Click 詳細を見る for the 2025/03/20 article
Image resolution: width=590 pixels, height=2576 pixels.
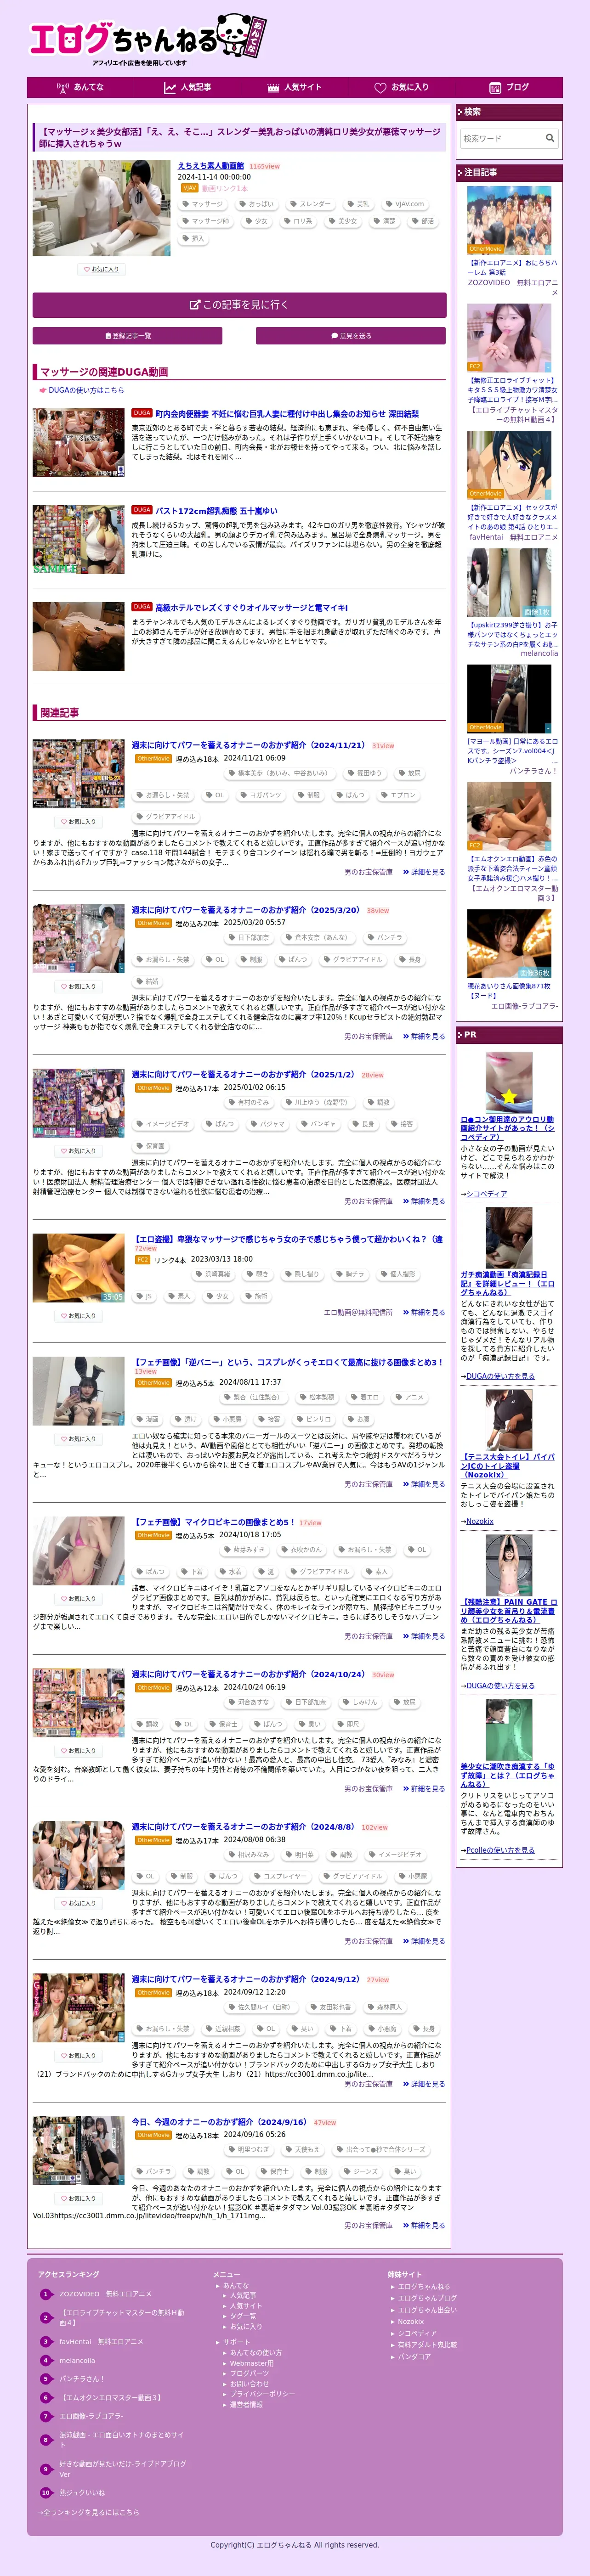(x=425, y=1037)
